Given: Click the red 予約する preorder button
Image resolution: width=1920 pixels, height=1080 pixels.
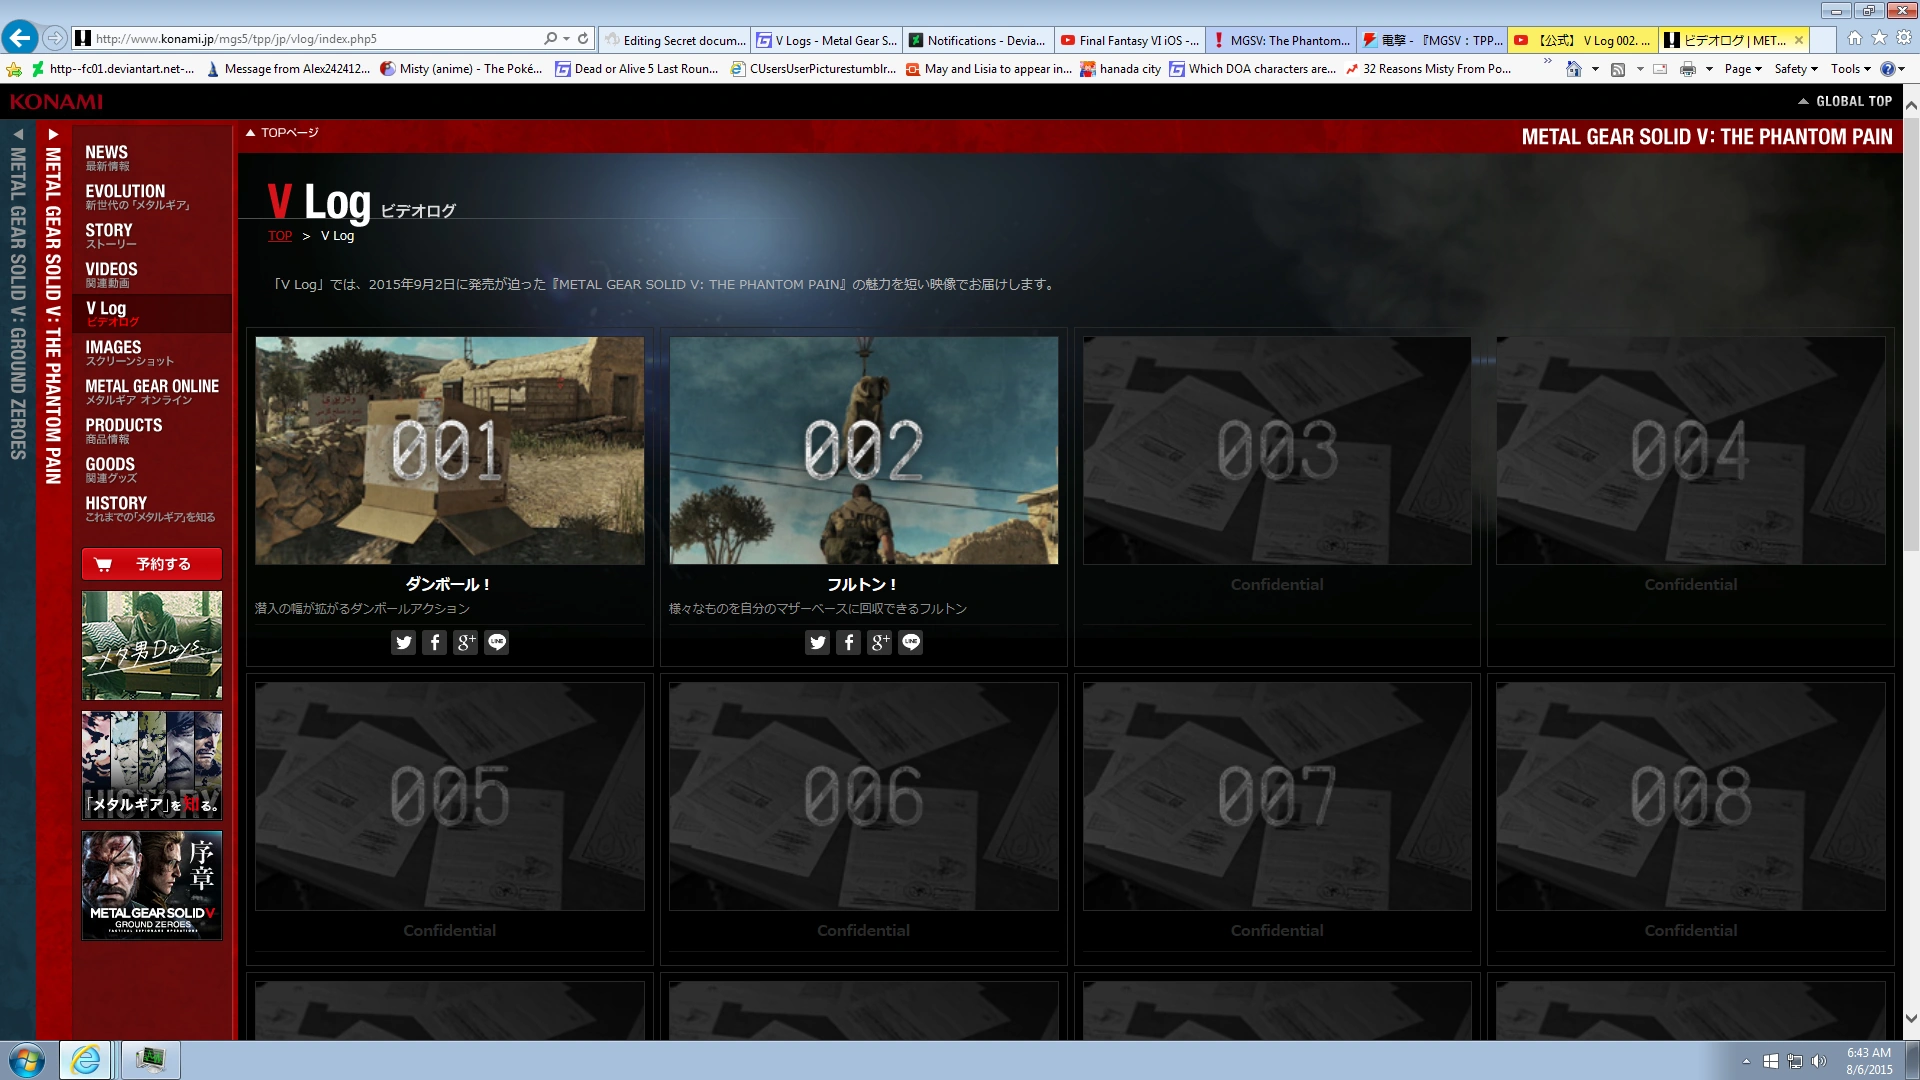Looking at the screenshot, I should pos(152,564).
